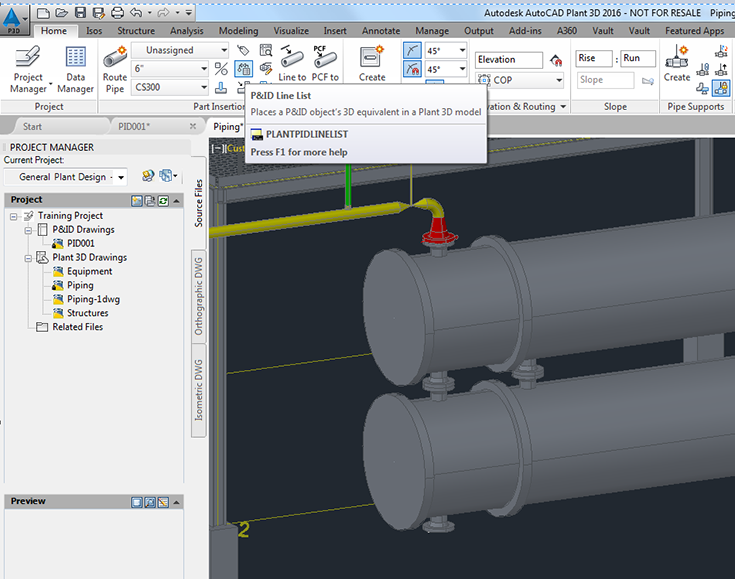Screen dimensions: 735x579
Task: Collapse the Preview panel section
Action: coord(176,503)
